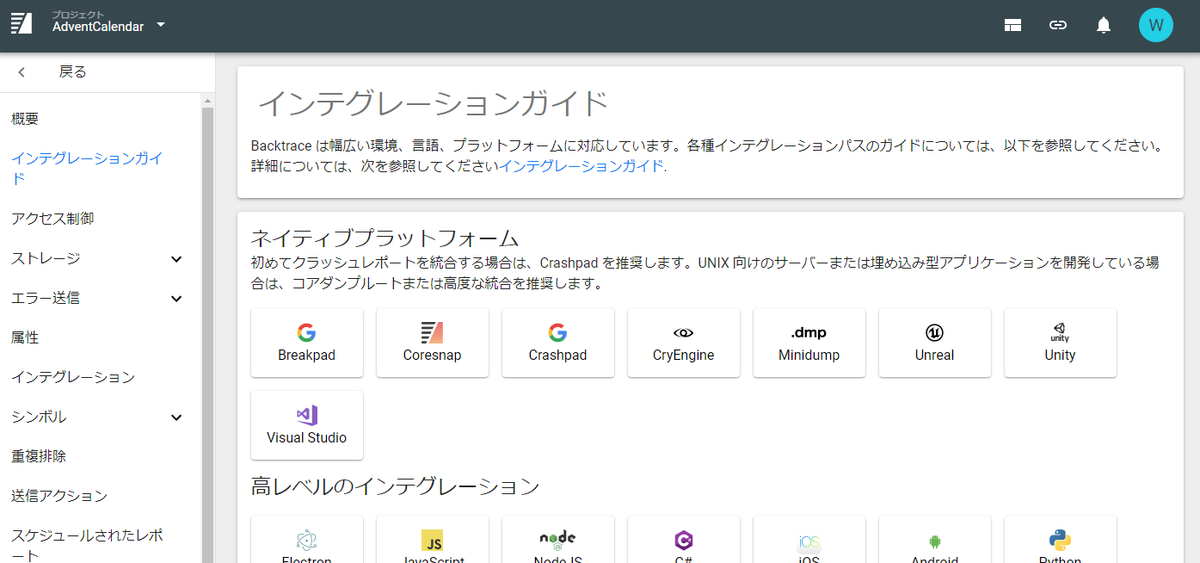Click the インテグレーションガイド page title
This screenshot has height=563, width=1200.
tap(433, 104)
